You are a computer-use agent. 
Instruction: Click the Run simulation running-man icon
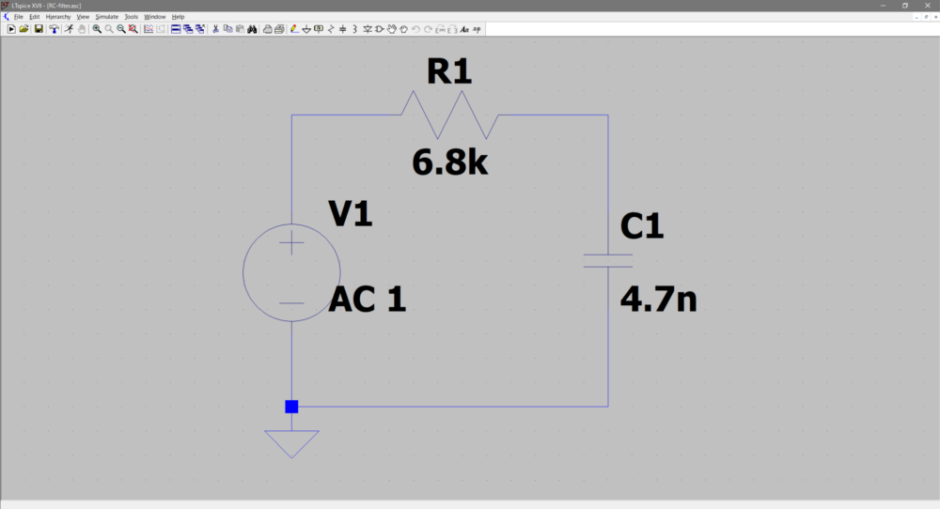pos(69,29)
